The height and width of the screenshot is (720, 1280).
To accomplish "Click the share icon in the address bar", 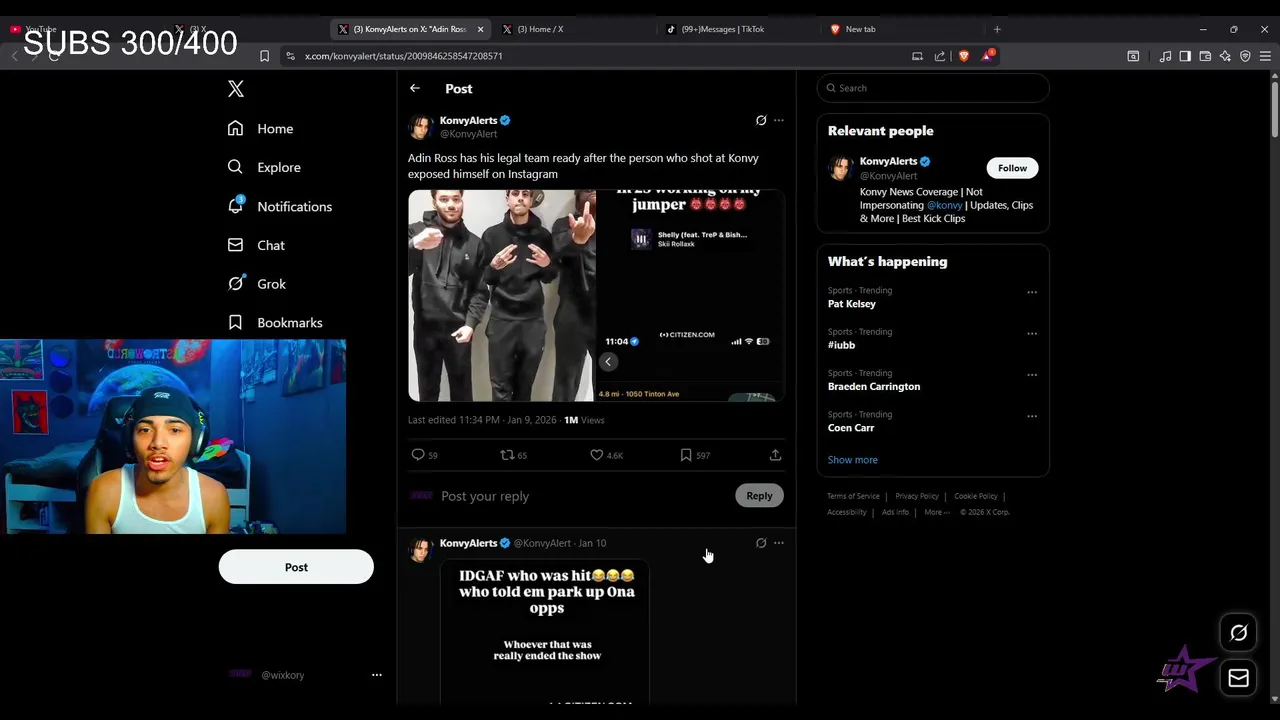I will pos(940,56).
